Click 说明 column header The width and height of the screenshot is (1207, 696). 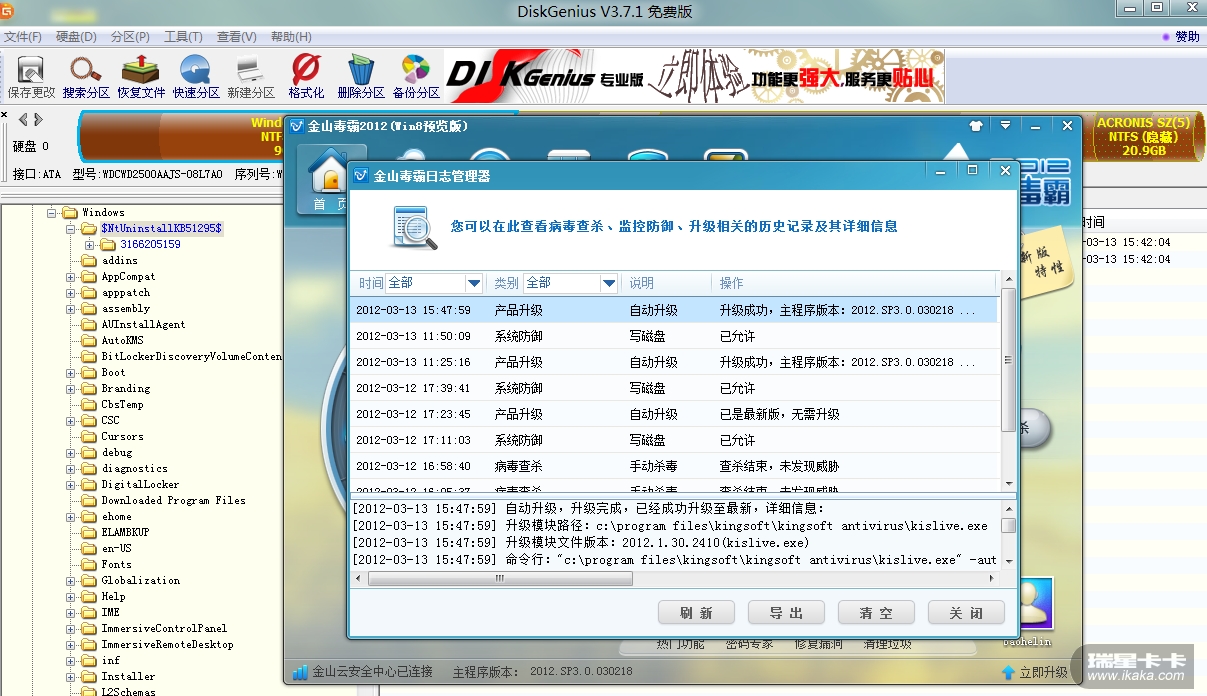click(642, 283)
